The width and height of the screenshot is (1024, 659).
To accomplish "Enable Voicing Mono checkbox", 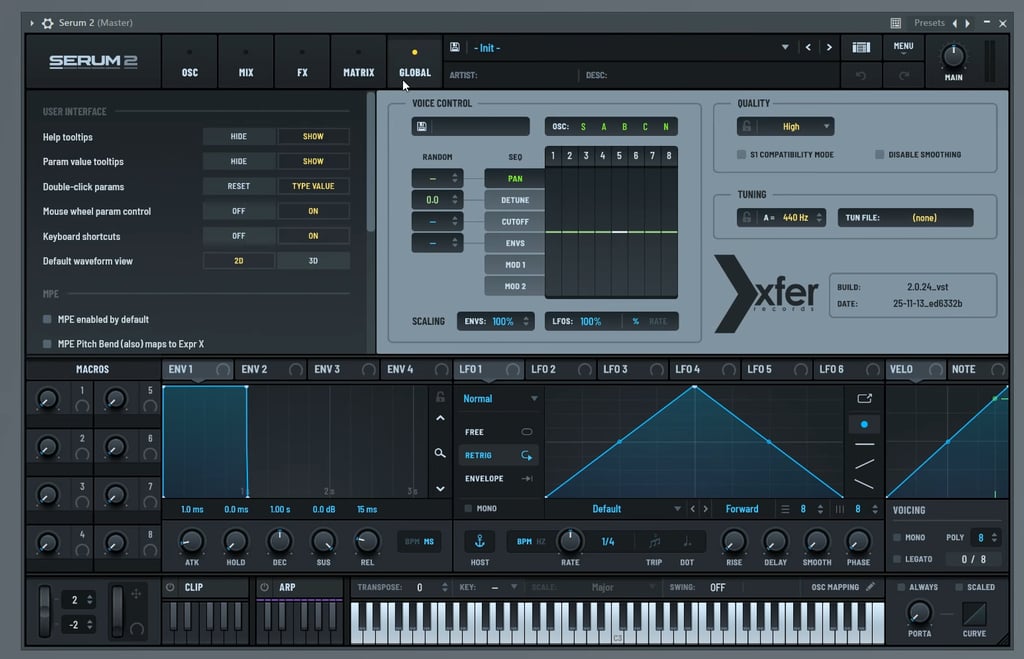I will click(x=897, y=537).
